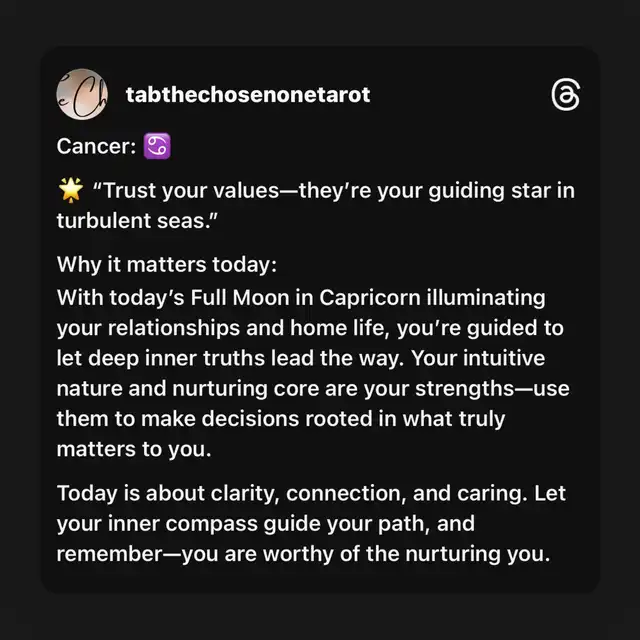Click the Cancer zodiac emoji
The image size is (640, 640).
(x=157, y=146)
